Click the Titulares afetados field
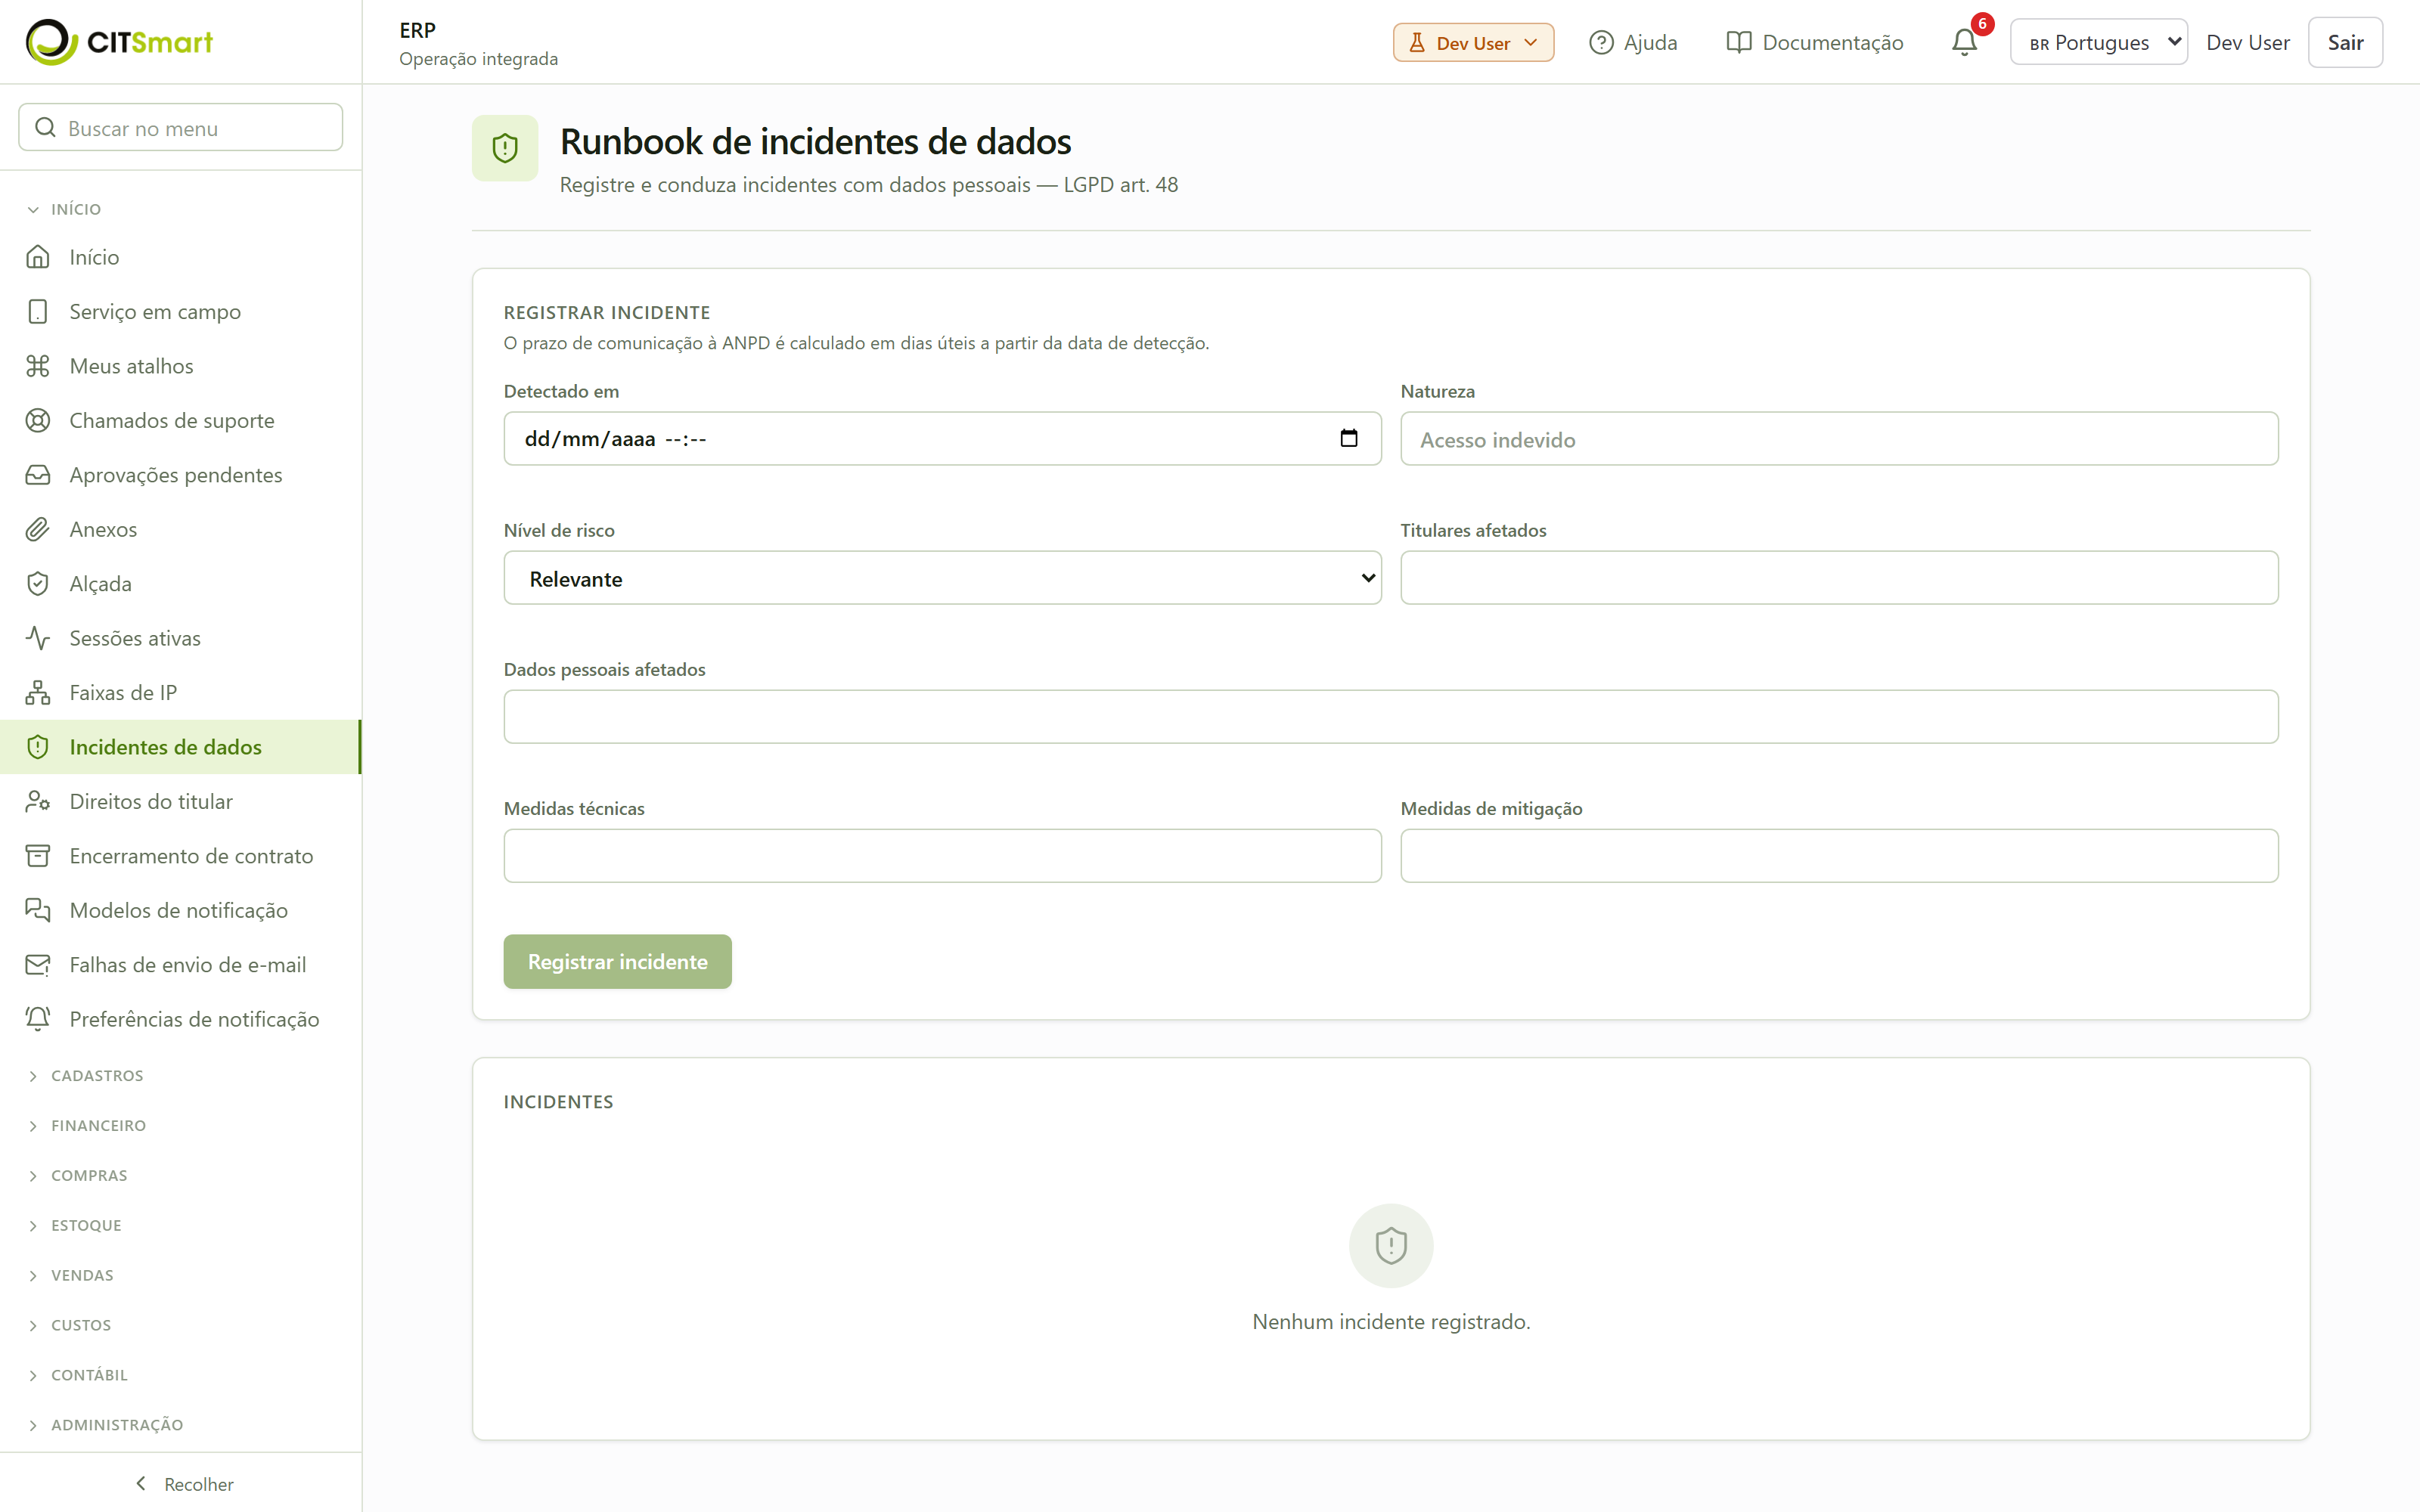The width and height of the screenshot is (2420, 1512). pos(1839,578)
